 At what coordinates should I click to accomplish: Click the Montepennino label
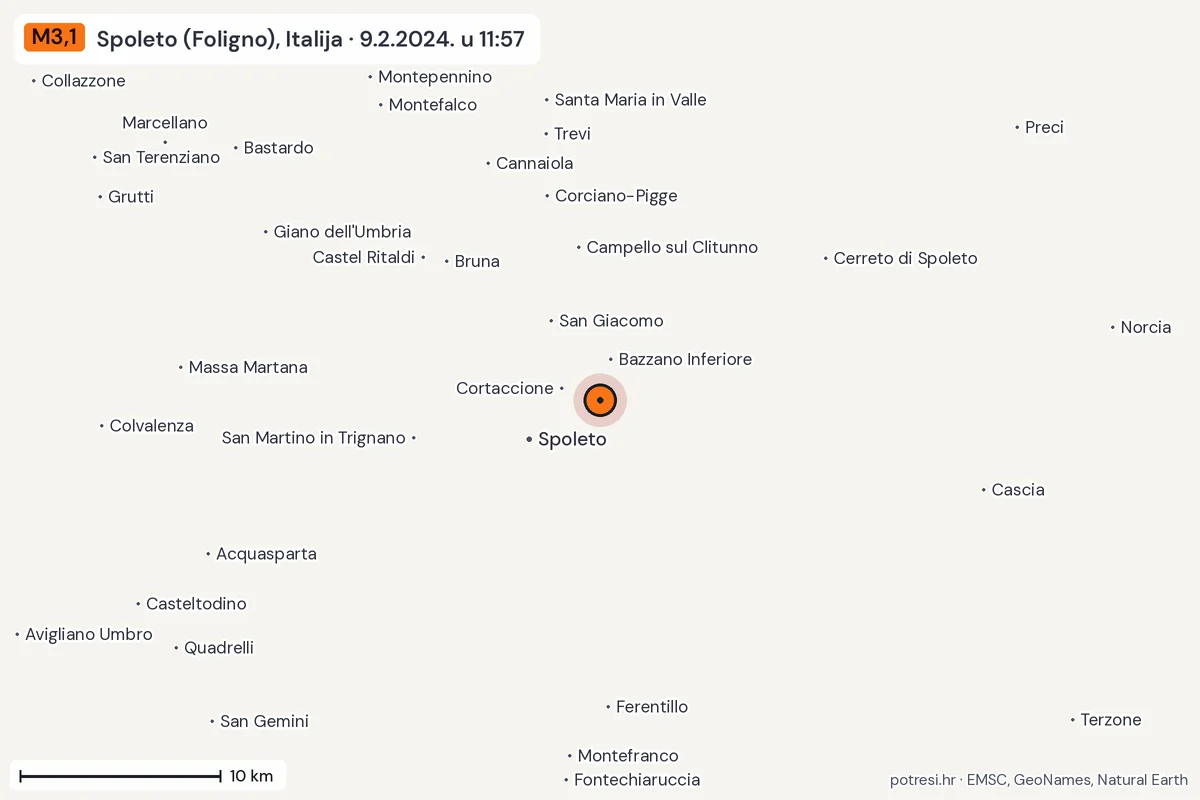435,77
